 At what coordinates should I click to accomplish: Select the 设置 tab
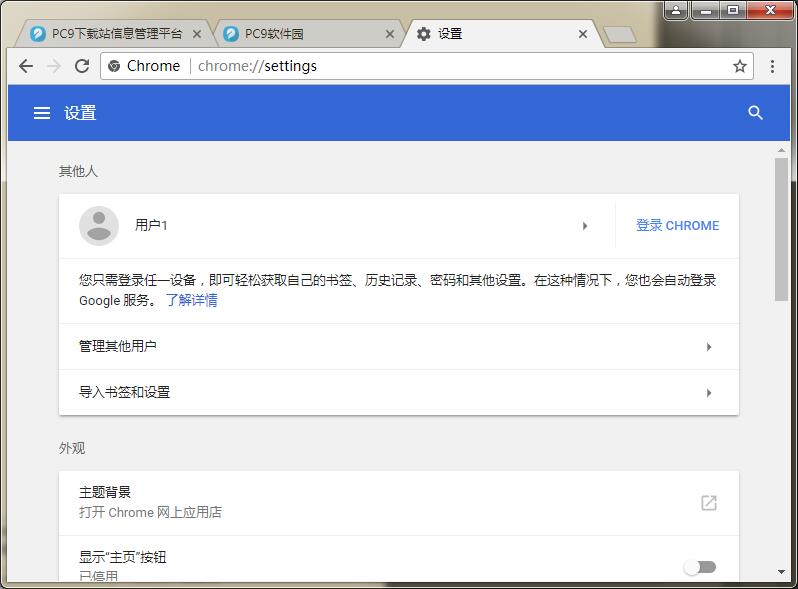click(x=501, y=34)
